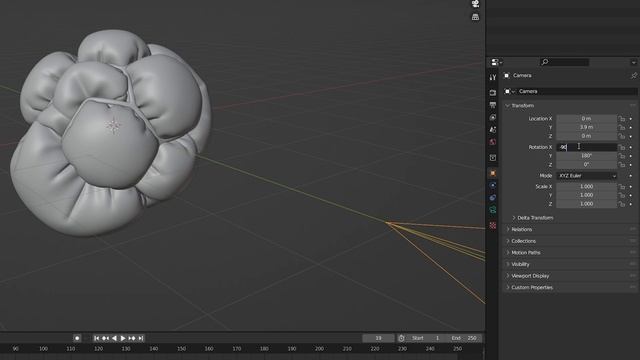Open the Tool properties tab
Viewport: 640px width, 360px height.
tap(493, 78)
